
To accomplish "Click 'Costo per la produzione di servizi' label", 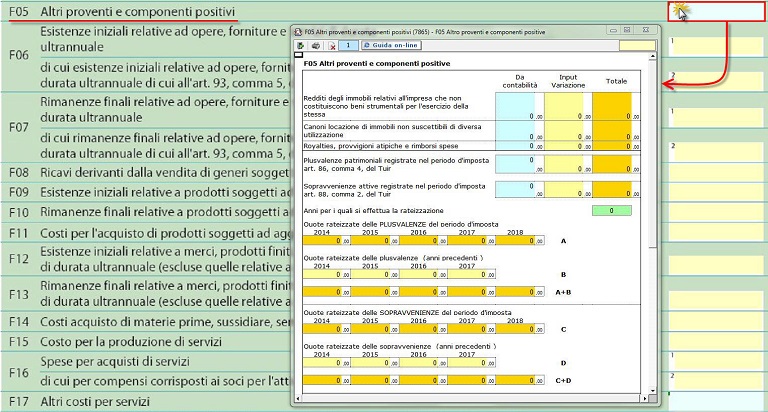I will (131, 341).
